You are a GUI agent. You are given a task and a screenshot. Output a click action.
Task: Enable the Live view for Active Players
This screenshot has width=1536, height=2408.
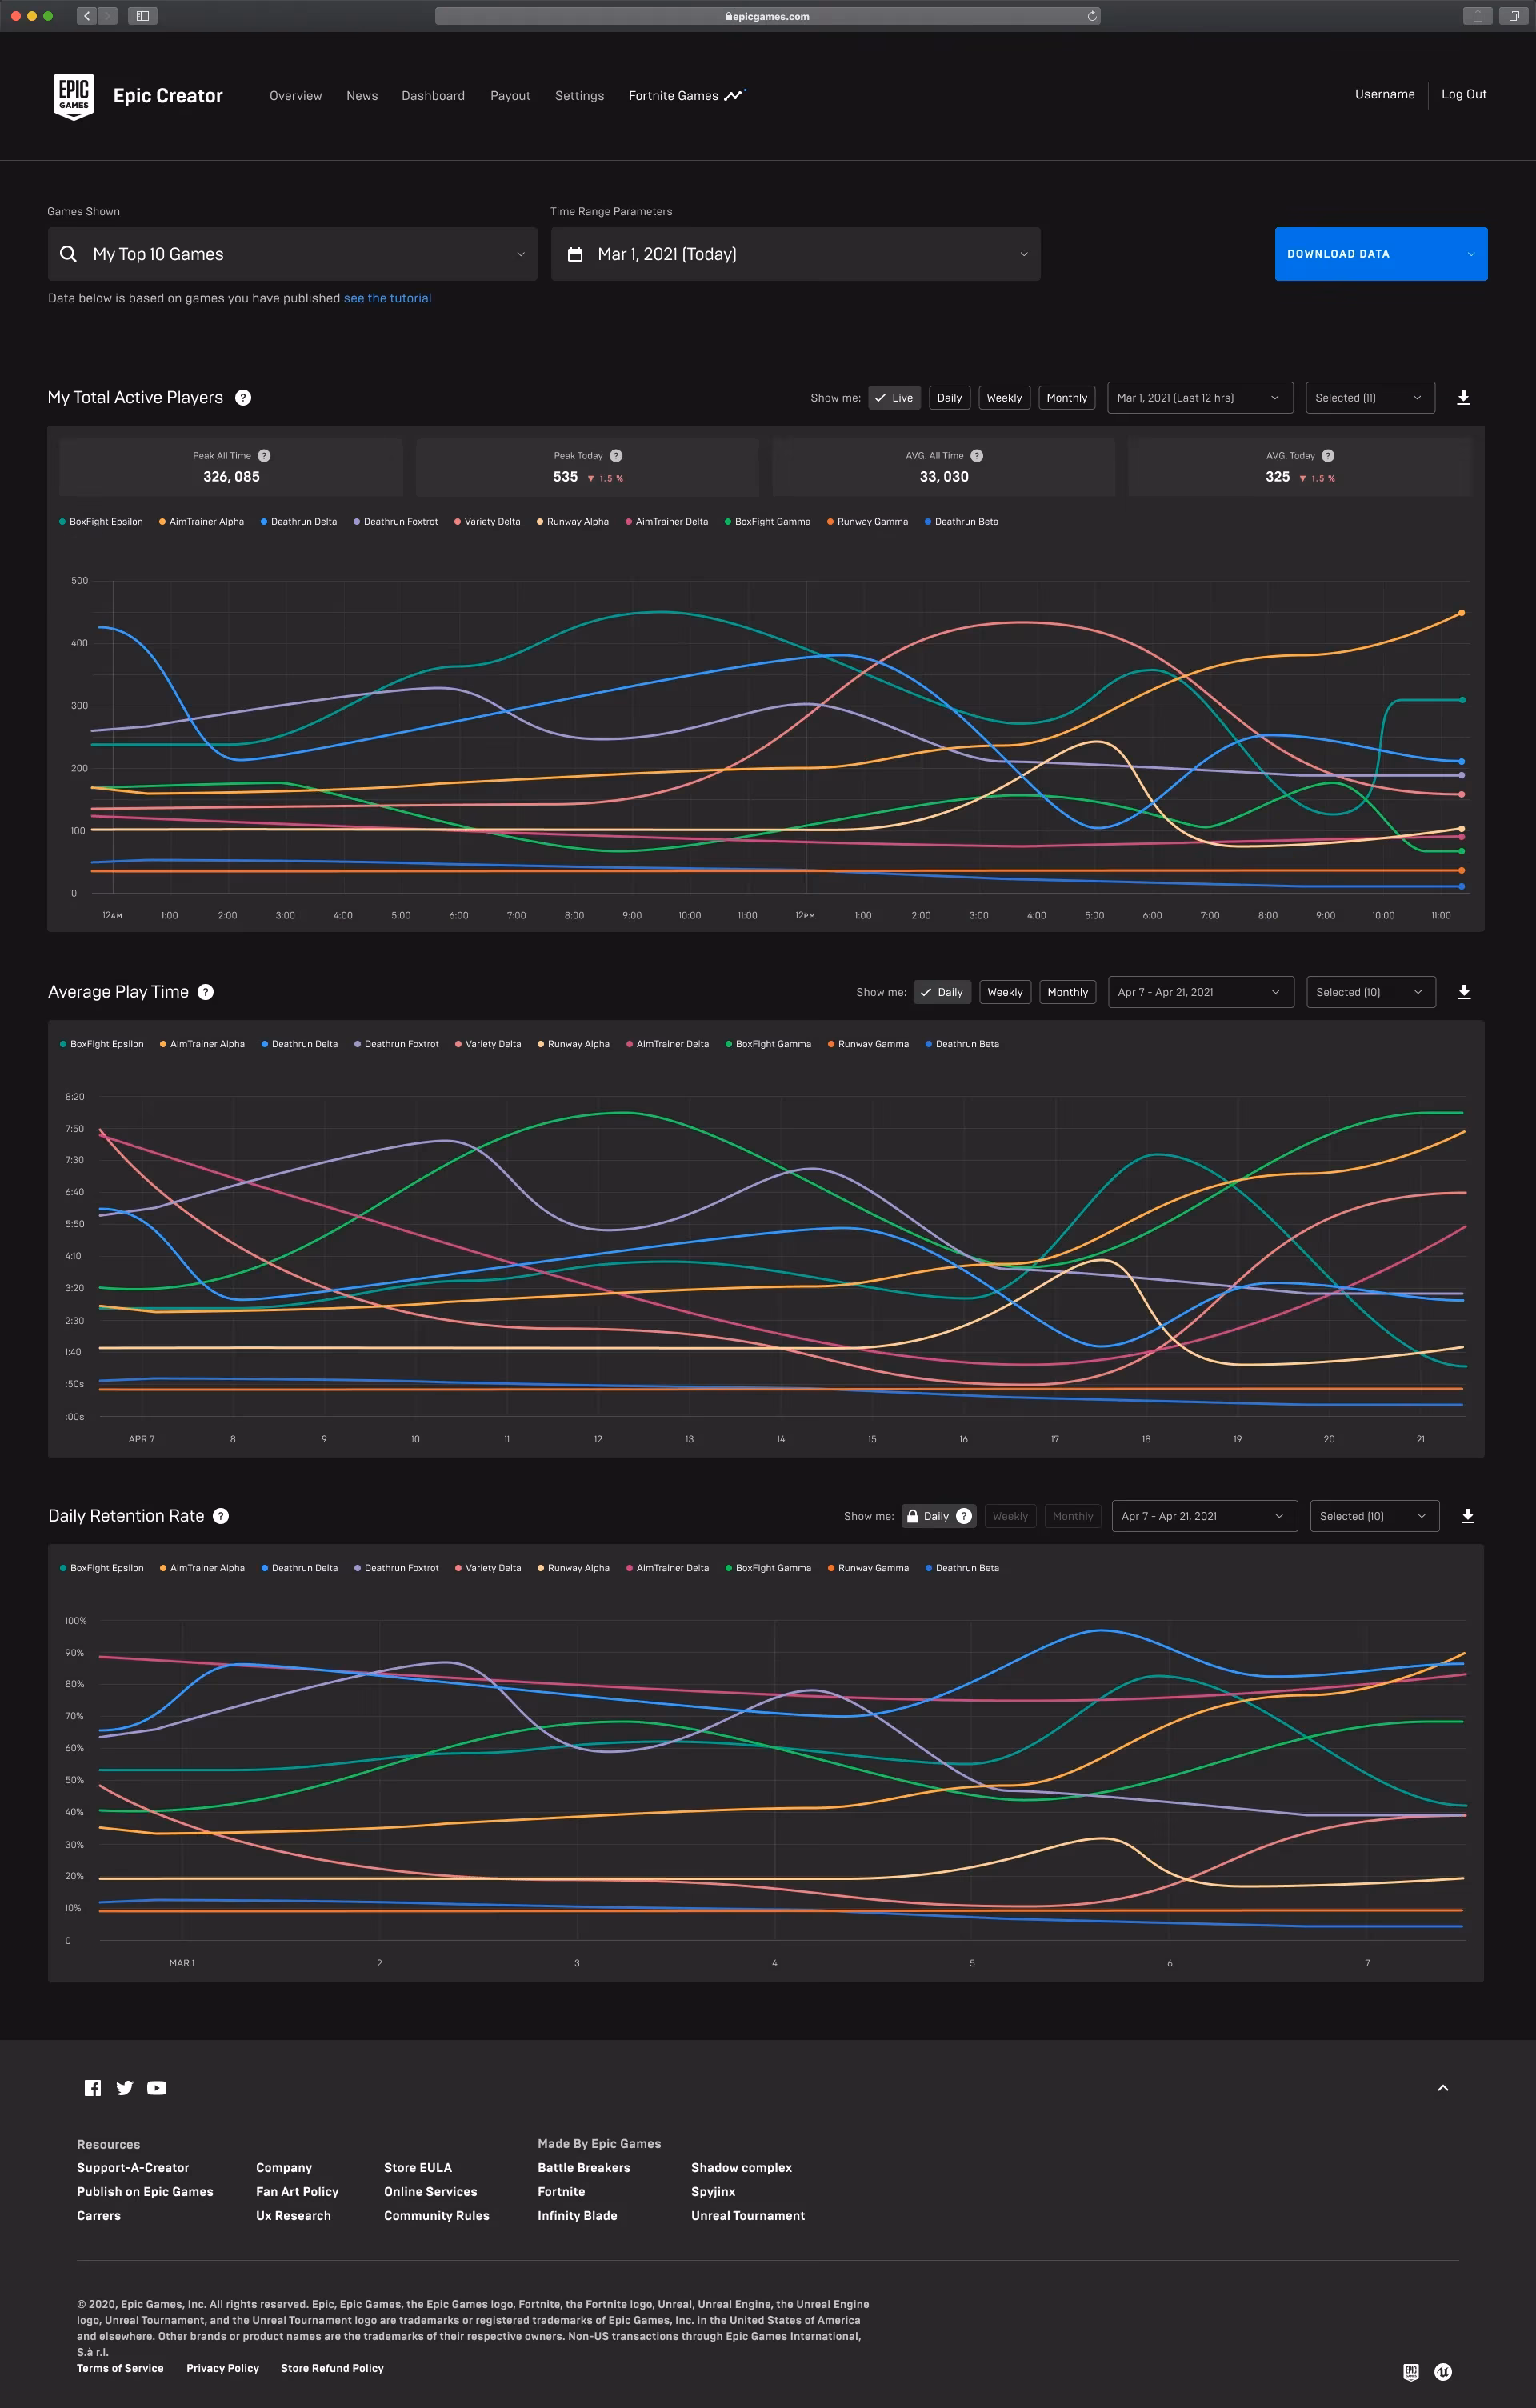pos(893,398)
